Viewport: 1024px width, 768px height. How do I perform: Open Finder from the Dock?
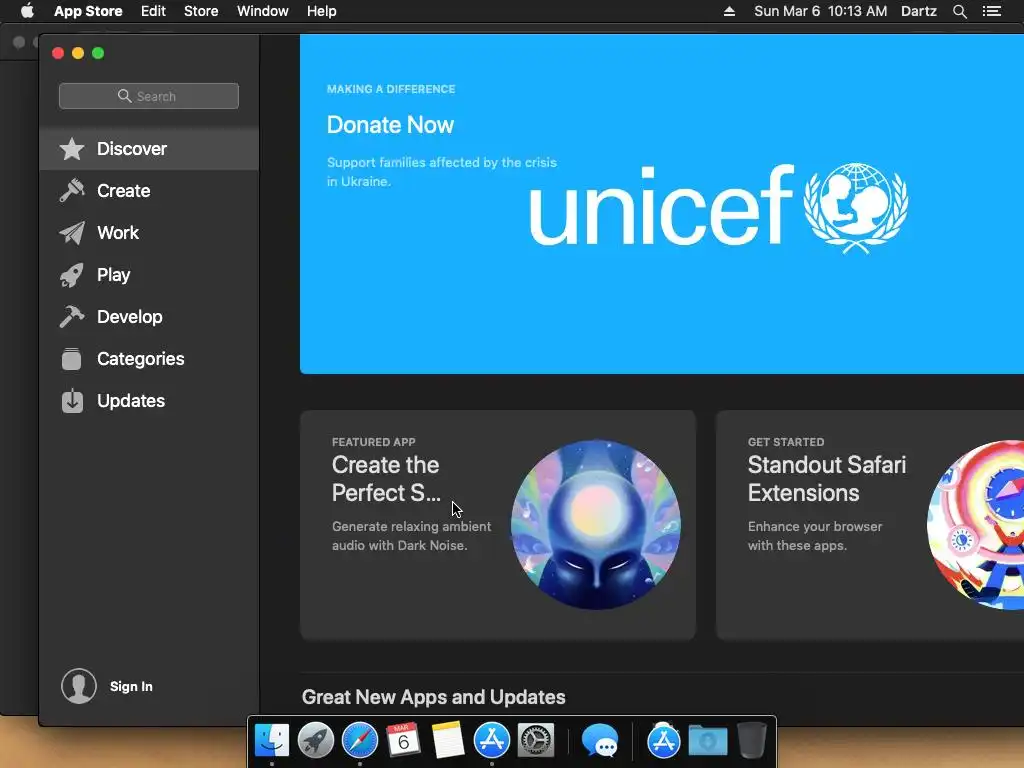(x=272, y=741)
